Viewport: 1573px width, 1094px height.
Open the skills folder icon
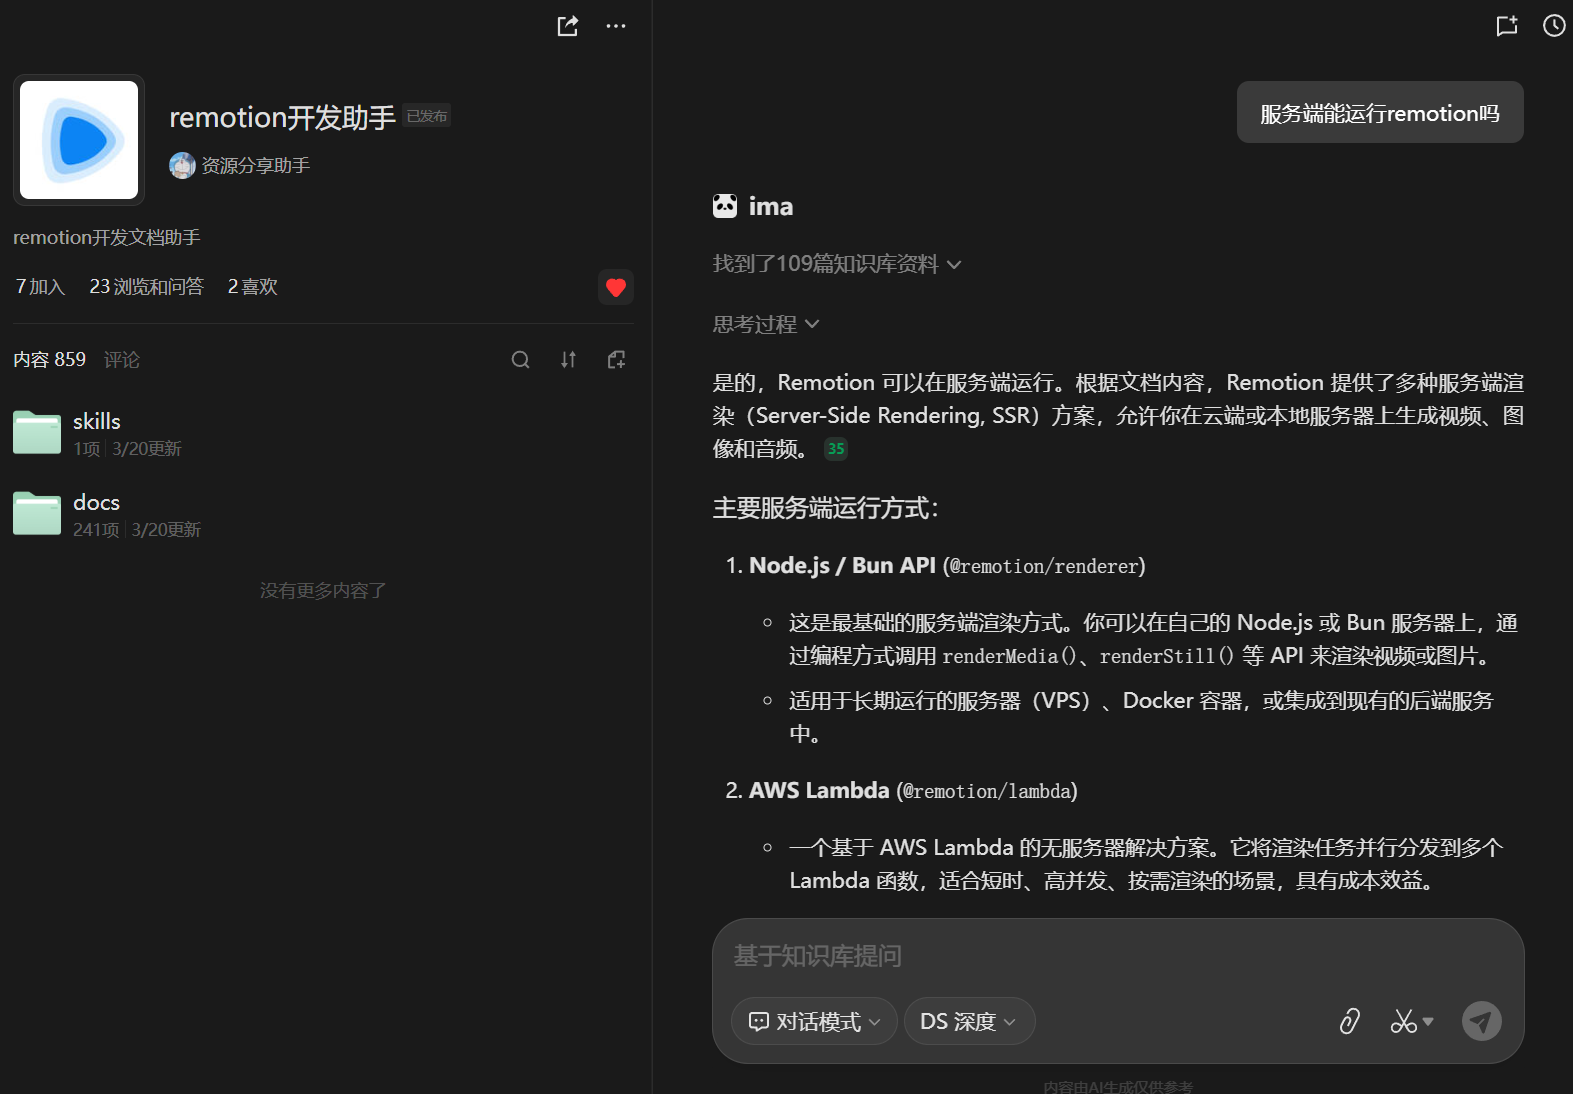[x=37, y=433]
